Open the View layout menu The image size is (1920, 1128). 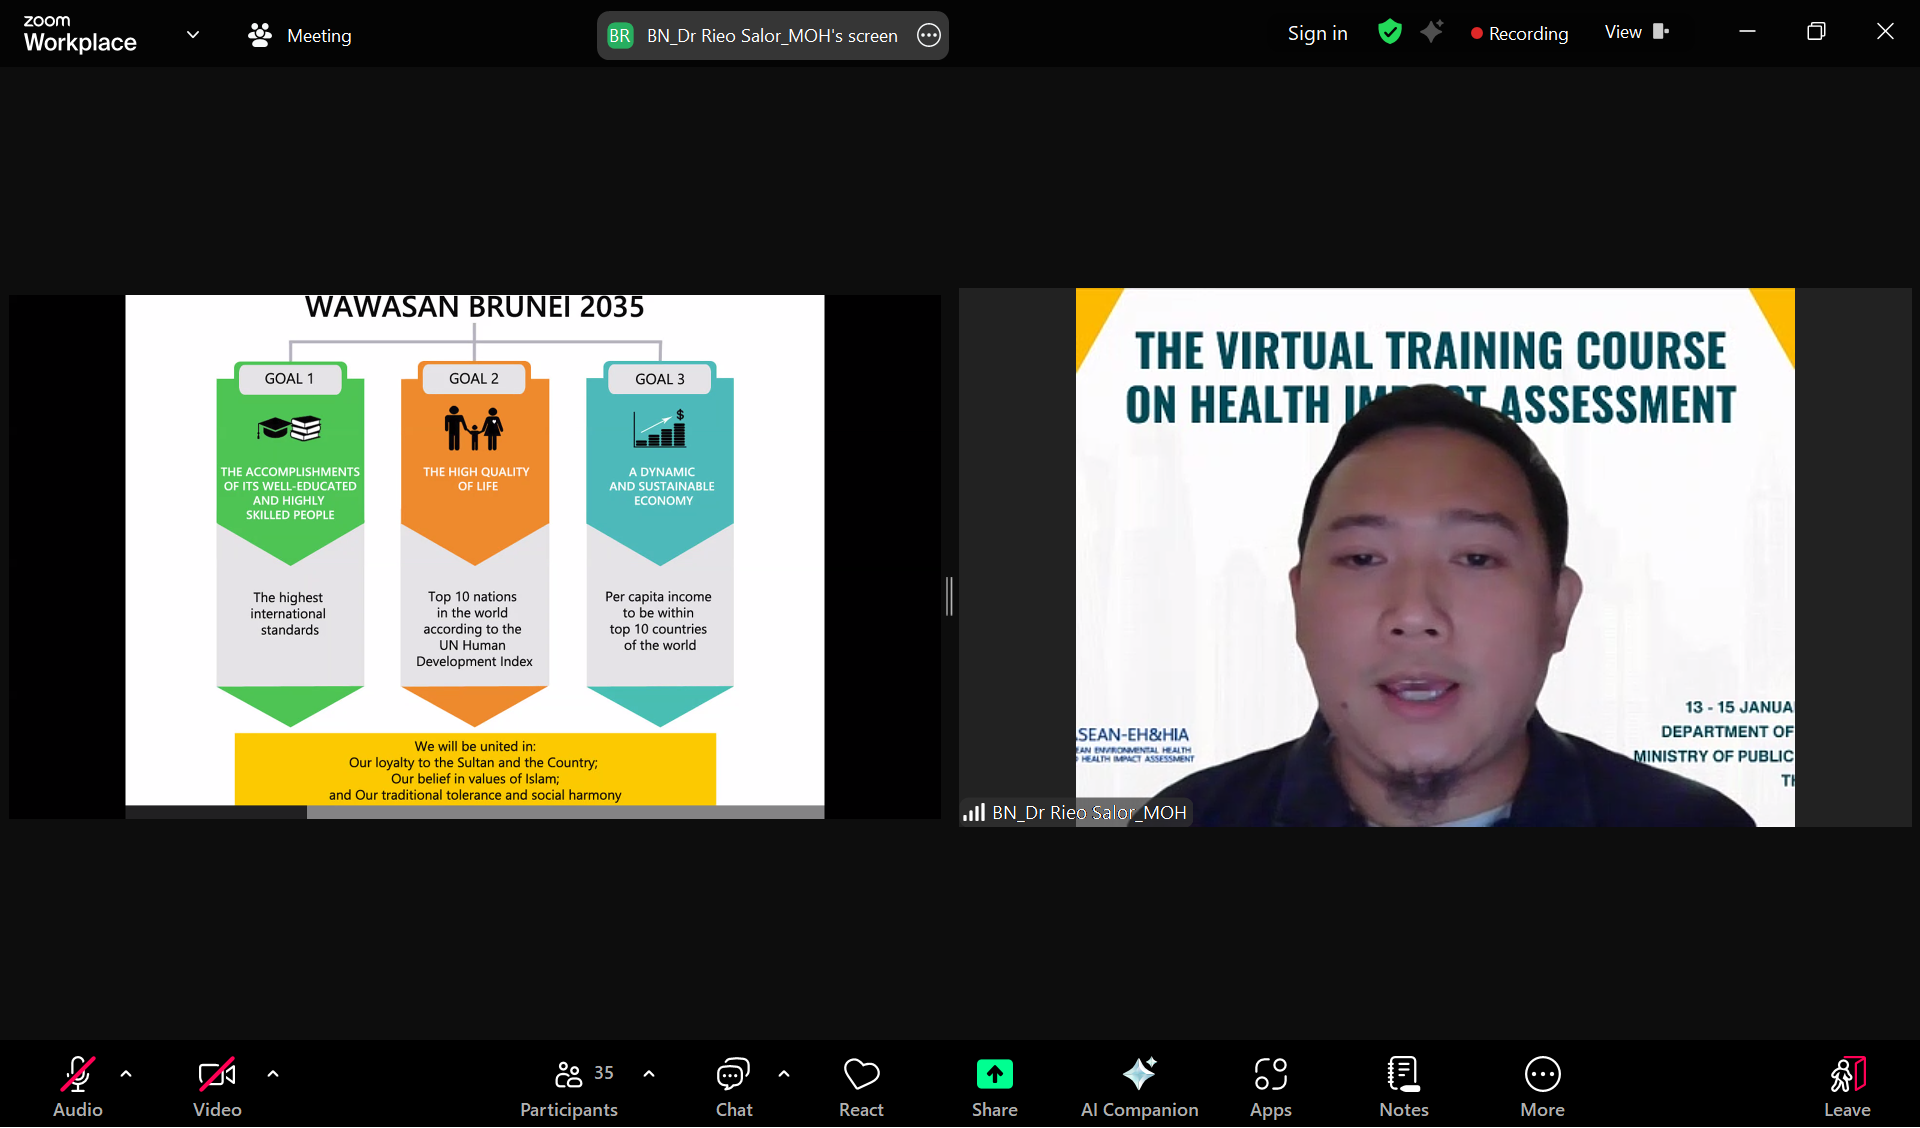click(x=1636, y=32)
